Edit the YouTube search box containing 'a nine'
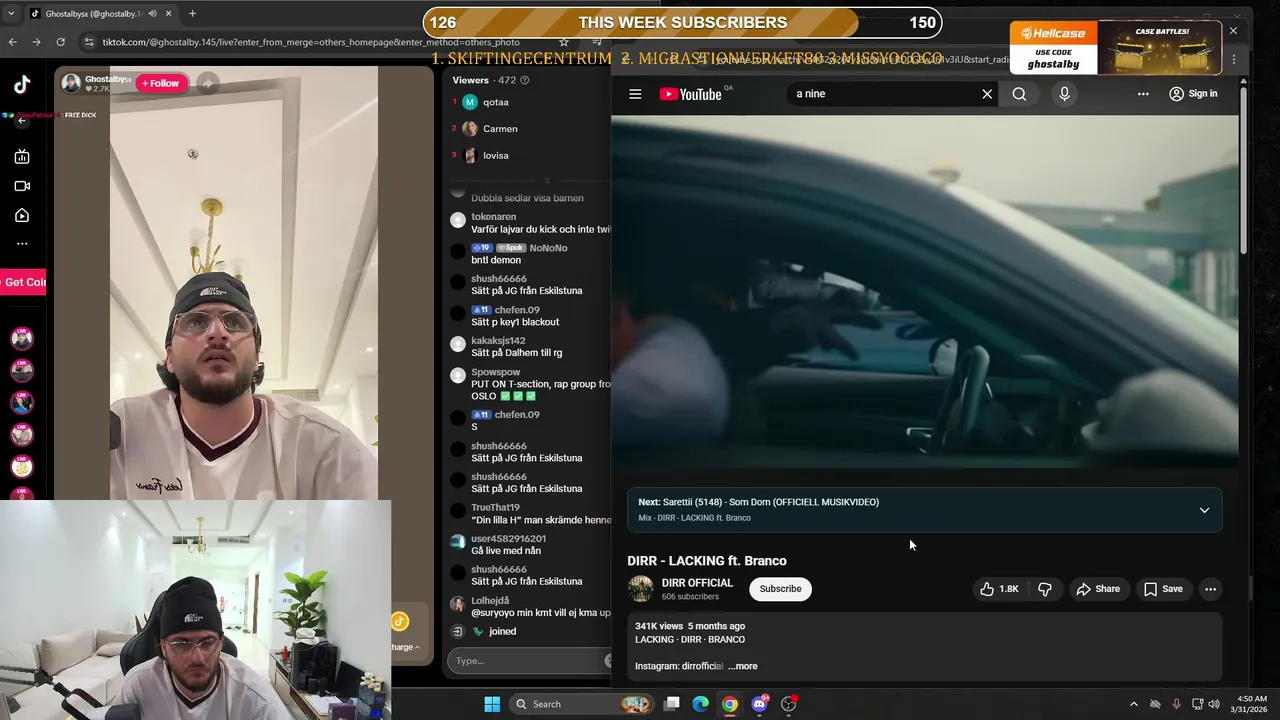Screen dimensions: 1280x720 884,94
